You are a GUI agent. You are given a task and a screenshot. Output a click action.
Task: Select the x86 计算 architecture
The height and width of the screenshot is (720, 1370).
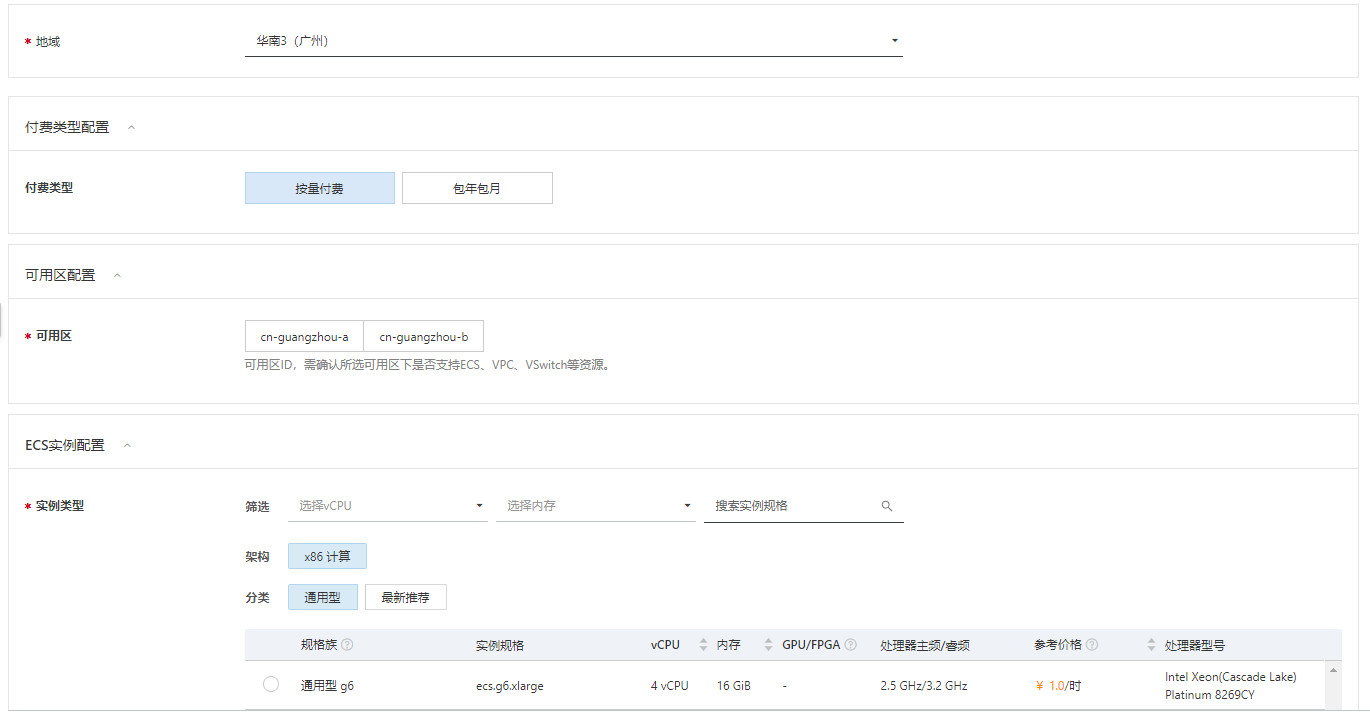[328, 556]
